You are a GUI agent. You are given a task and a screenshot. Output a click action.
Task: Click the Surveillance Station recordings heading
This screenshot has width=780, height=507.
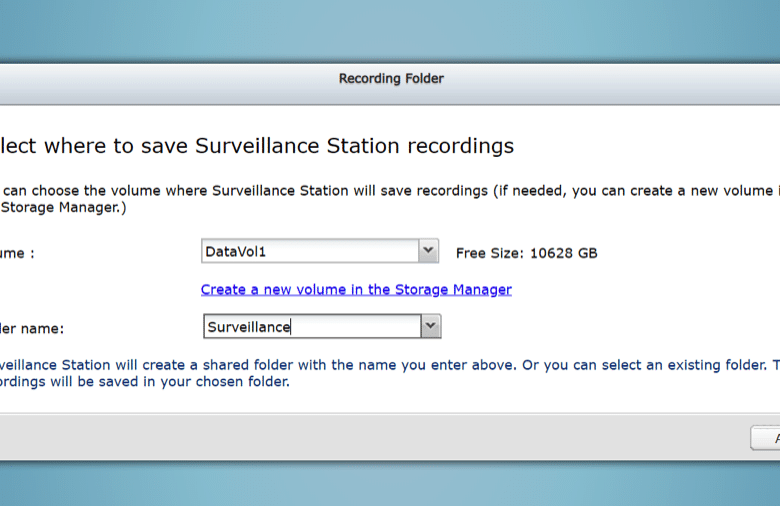point(257,146)
